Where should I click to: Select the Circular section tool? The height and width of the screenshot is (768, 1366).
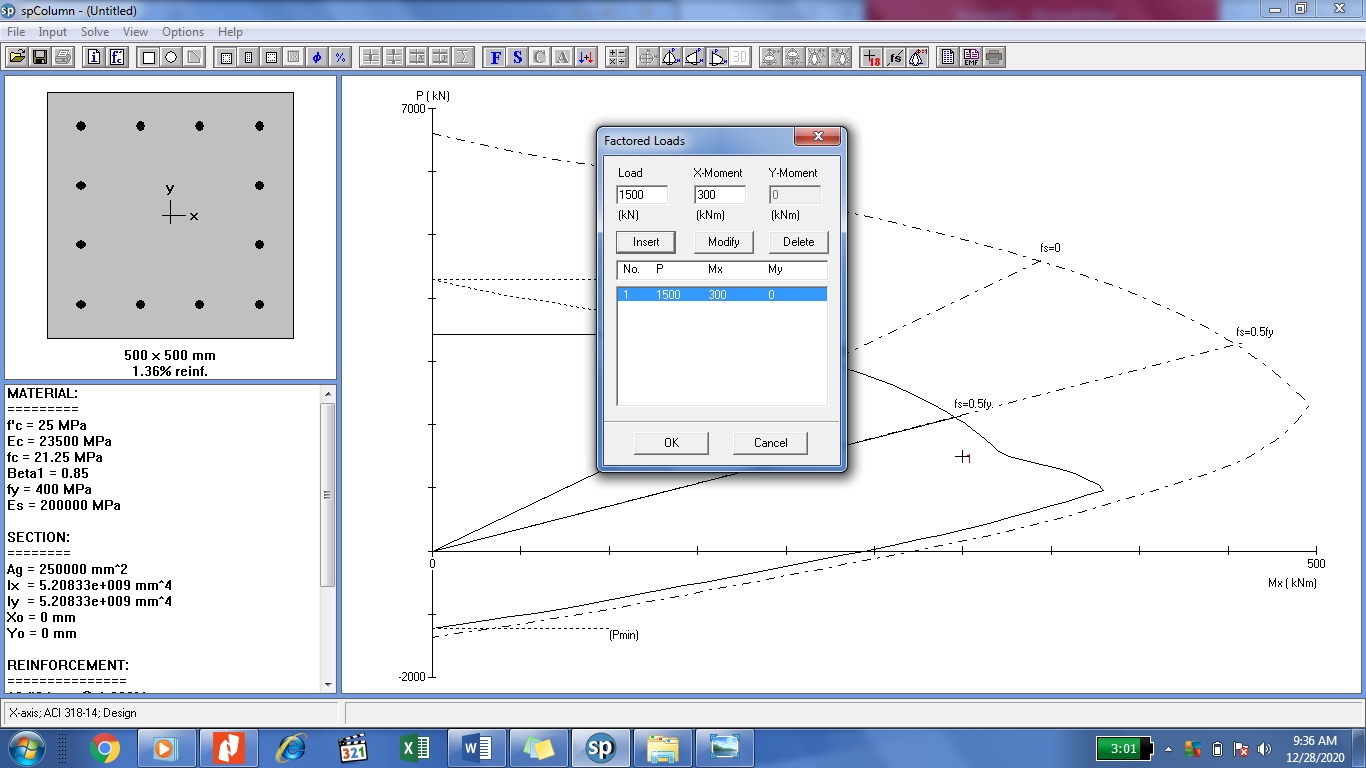pyautogui.click(x=171, y=57)
